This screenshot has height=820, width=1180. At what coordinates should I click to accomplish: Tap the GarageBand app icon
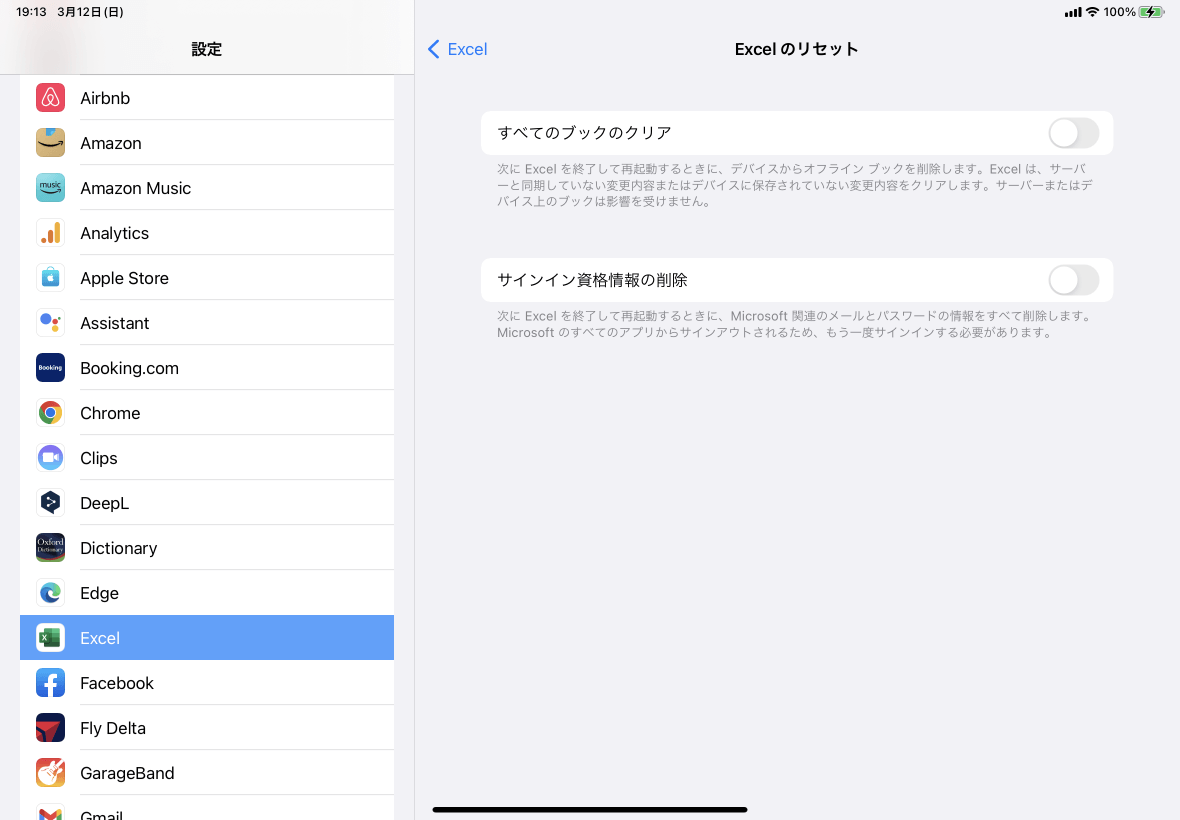click(50, 773)
